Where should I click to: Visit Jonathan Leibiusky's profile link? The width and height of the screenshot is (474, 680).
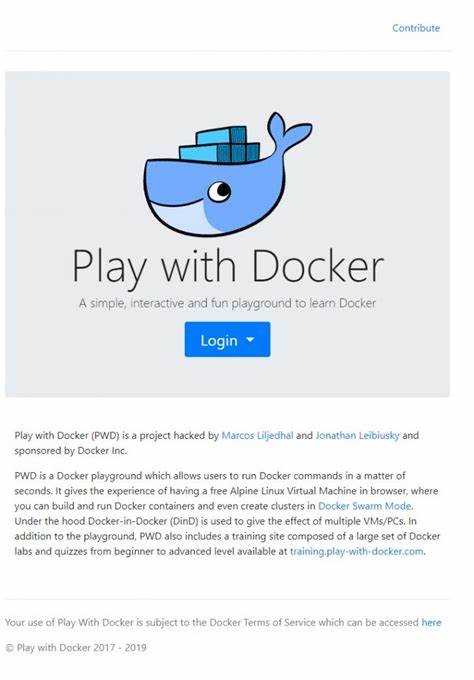tap(357, 435)
